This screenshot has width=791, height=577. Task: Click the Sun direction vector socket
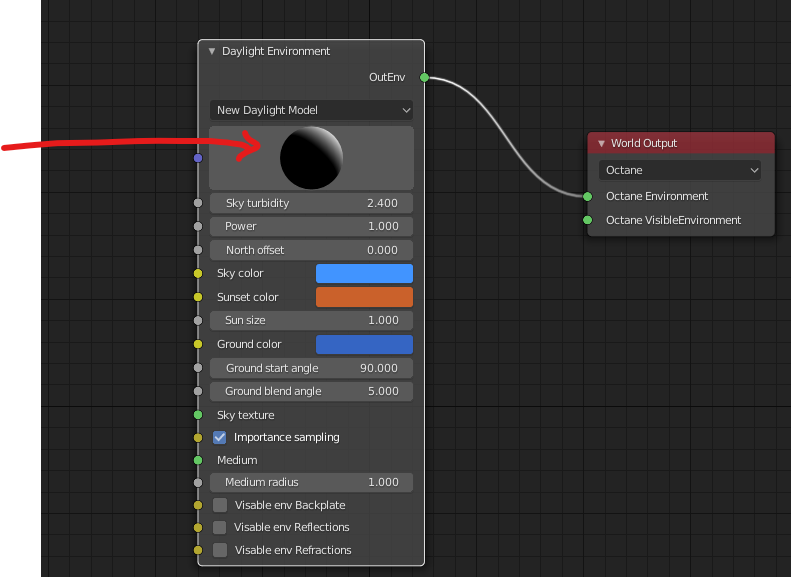point(198,158)
